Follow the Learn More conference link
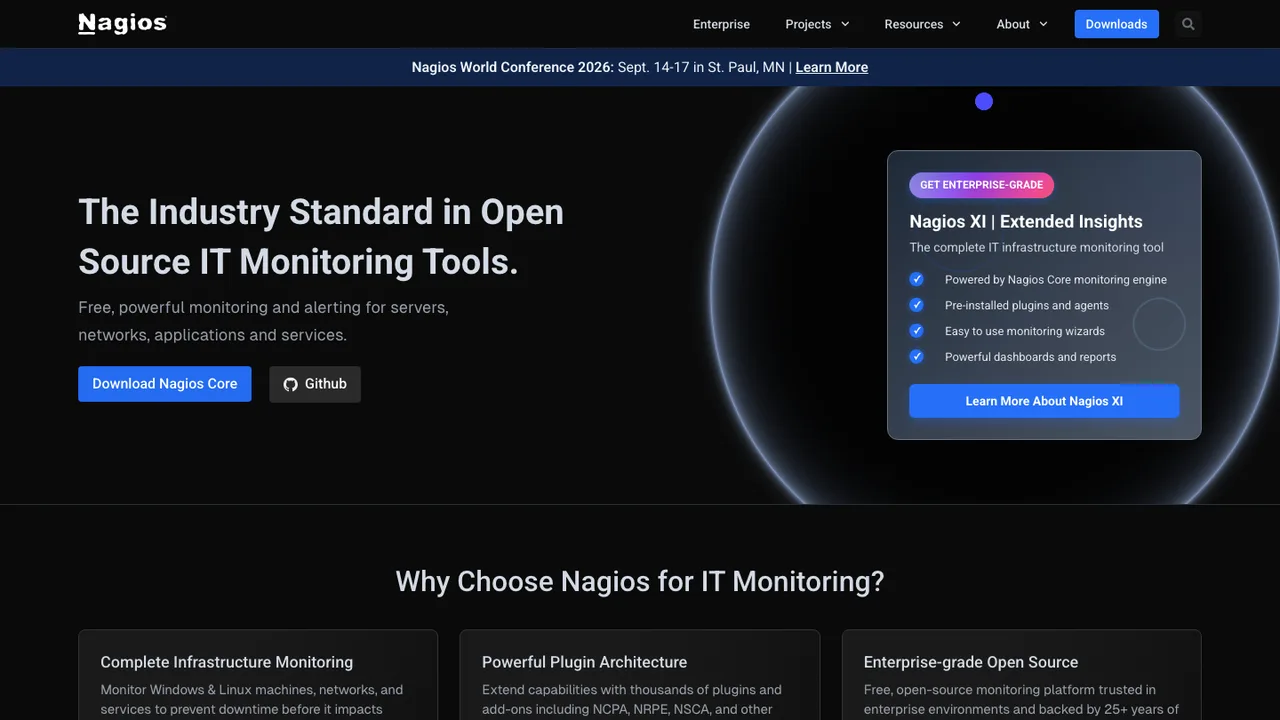1280x720 pixels. point(831,67)
